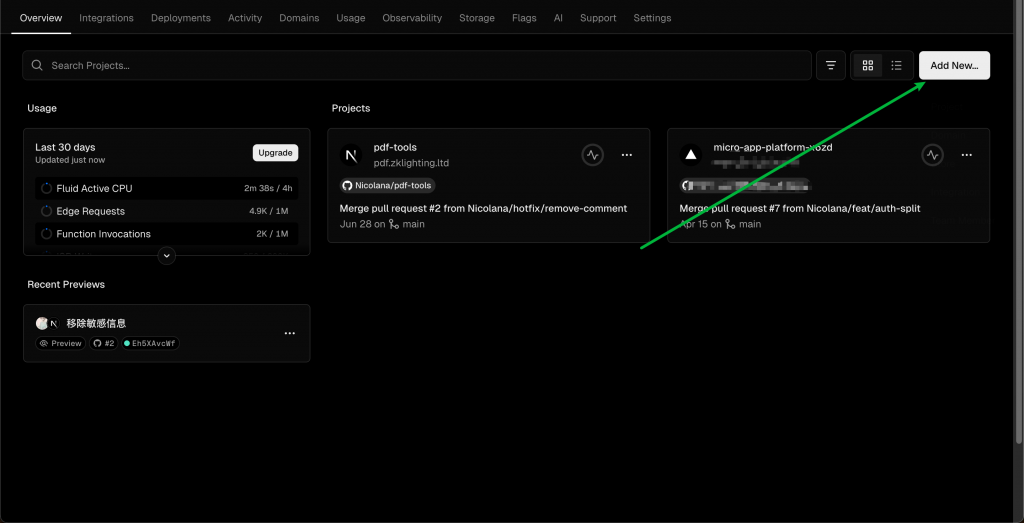Open three-dot menu for pdf-tools project
Viewport: 1024px width, 523px height.
(x=627, y=155)
